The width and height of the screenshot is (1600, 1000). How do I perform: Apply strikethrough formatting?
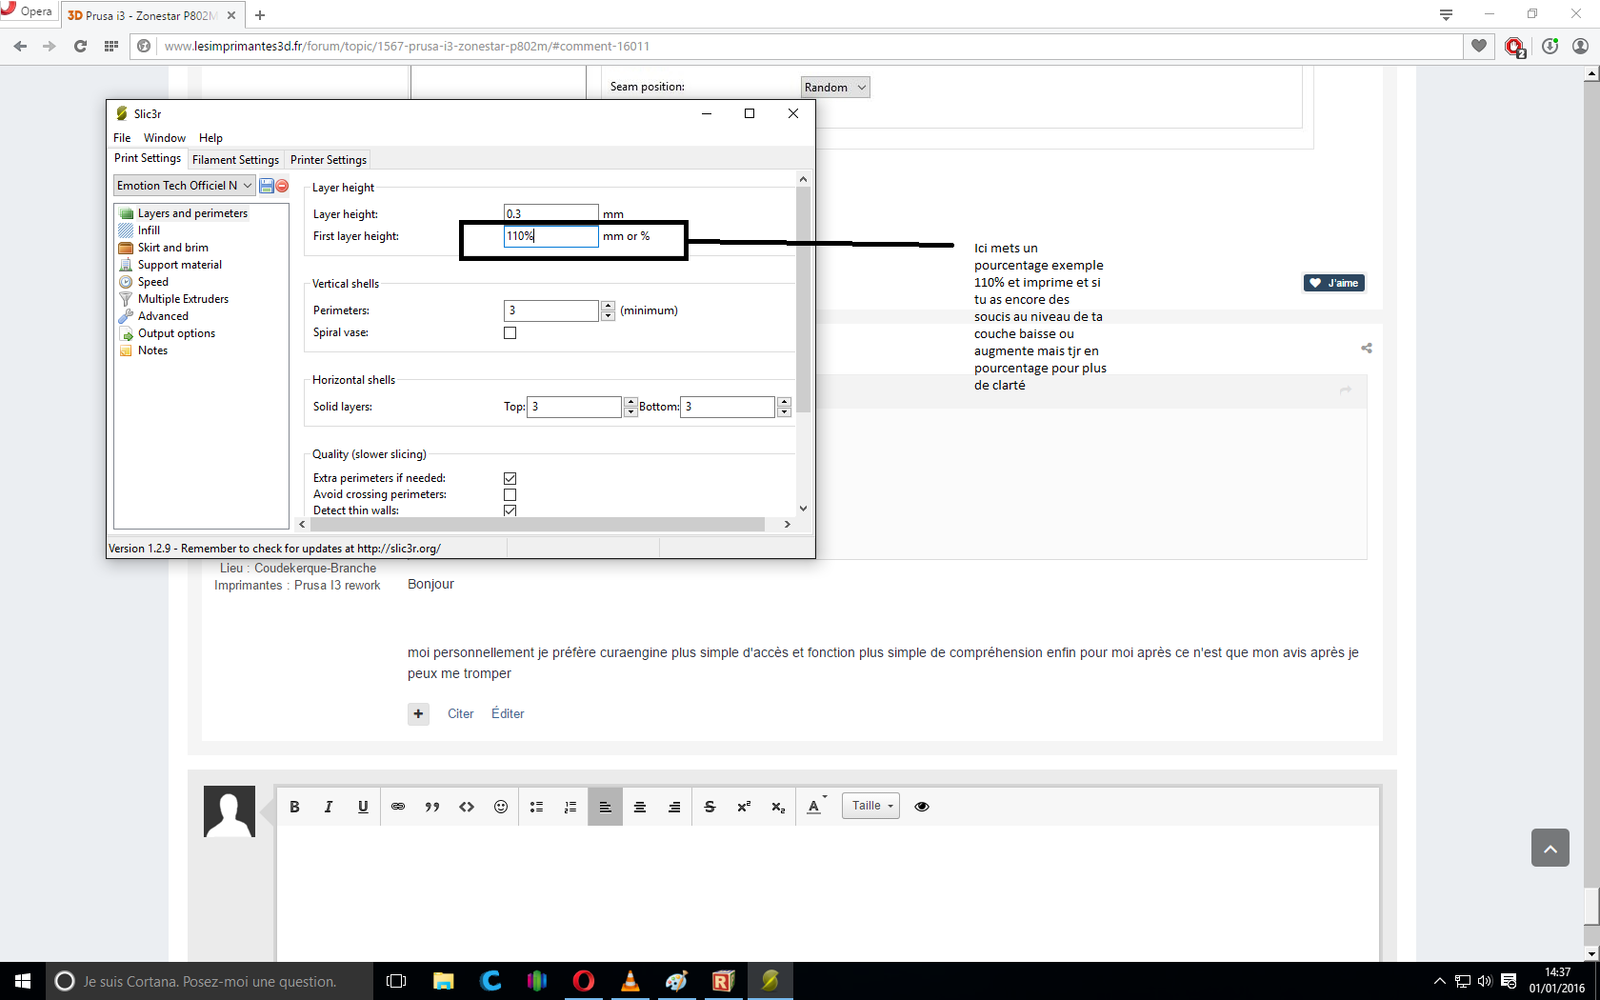tap(710, 807)
